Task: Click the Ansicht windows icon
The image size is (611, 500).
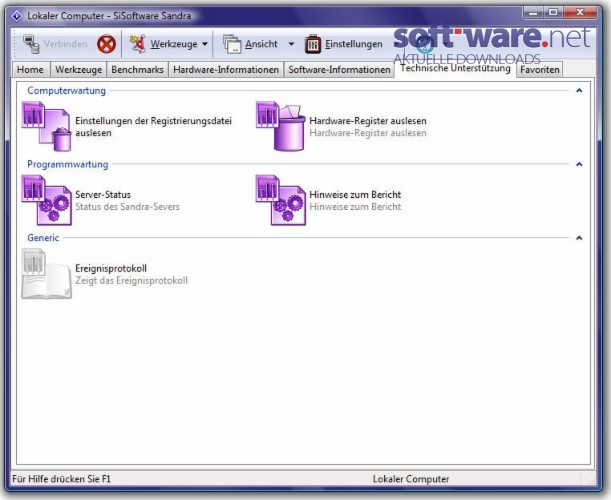Action: tap(232, 44)
